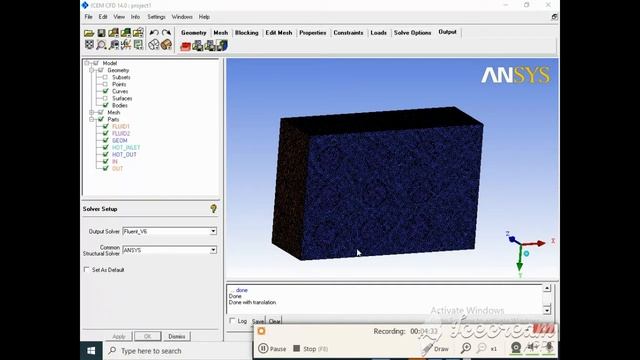Click the recorder webcam icon
640x360 pixels.
(516, 347)
